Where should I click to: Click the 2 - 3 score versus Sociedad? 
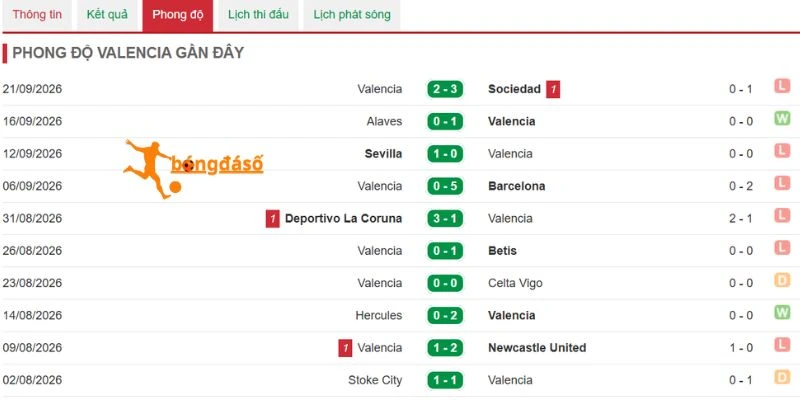tap(445, 89)
